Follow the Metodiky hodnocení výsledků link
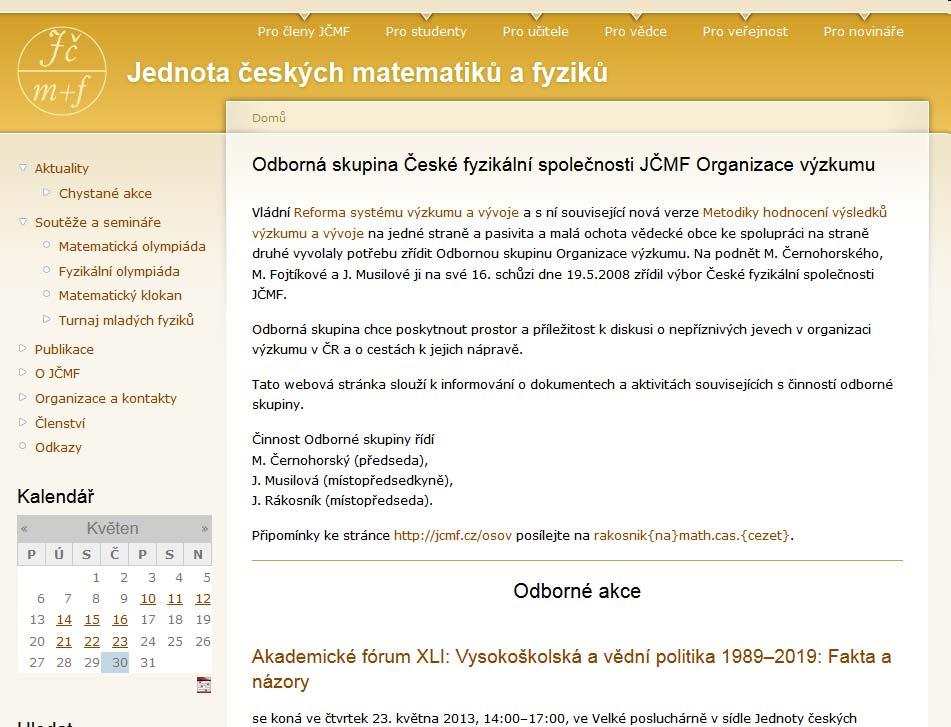Viewport: 951px width, 727px height. tap(795, 212)
